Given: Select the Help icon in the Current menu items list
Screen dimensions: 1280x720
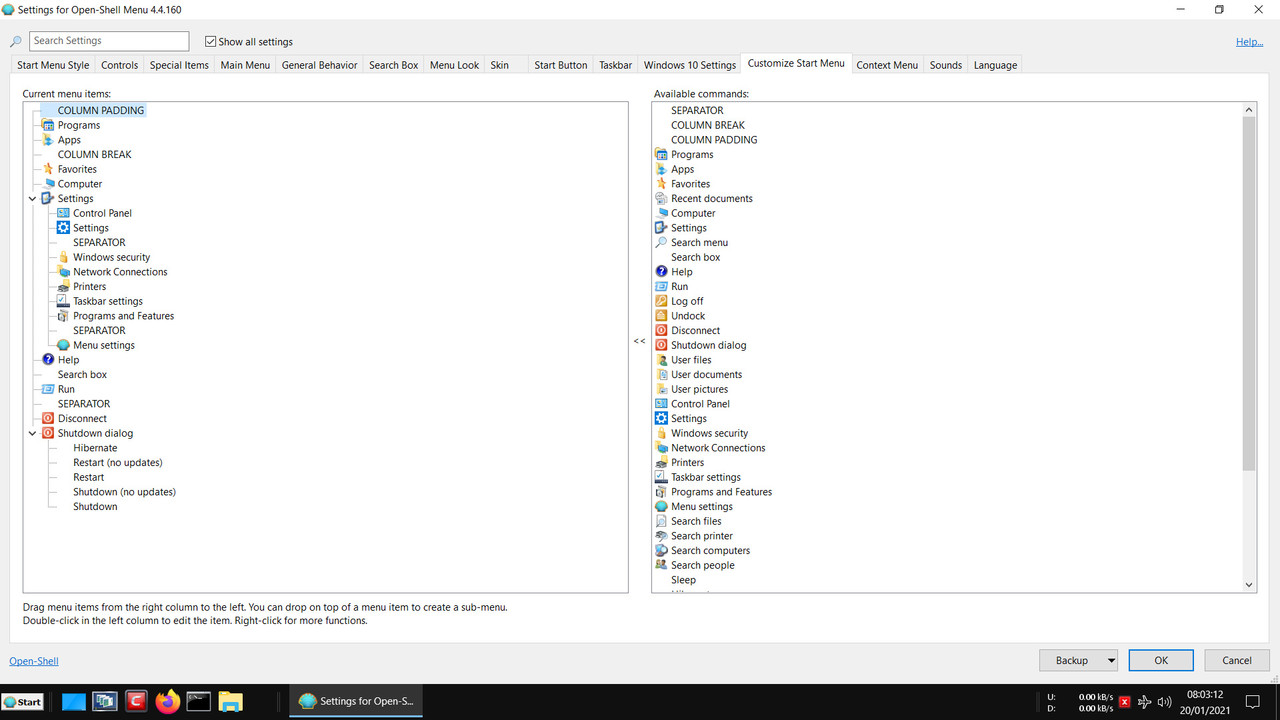Looking at the screenshot, I should [48, 360].
